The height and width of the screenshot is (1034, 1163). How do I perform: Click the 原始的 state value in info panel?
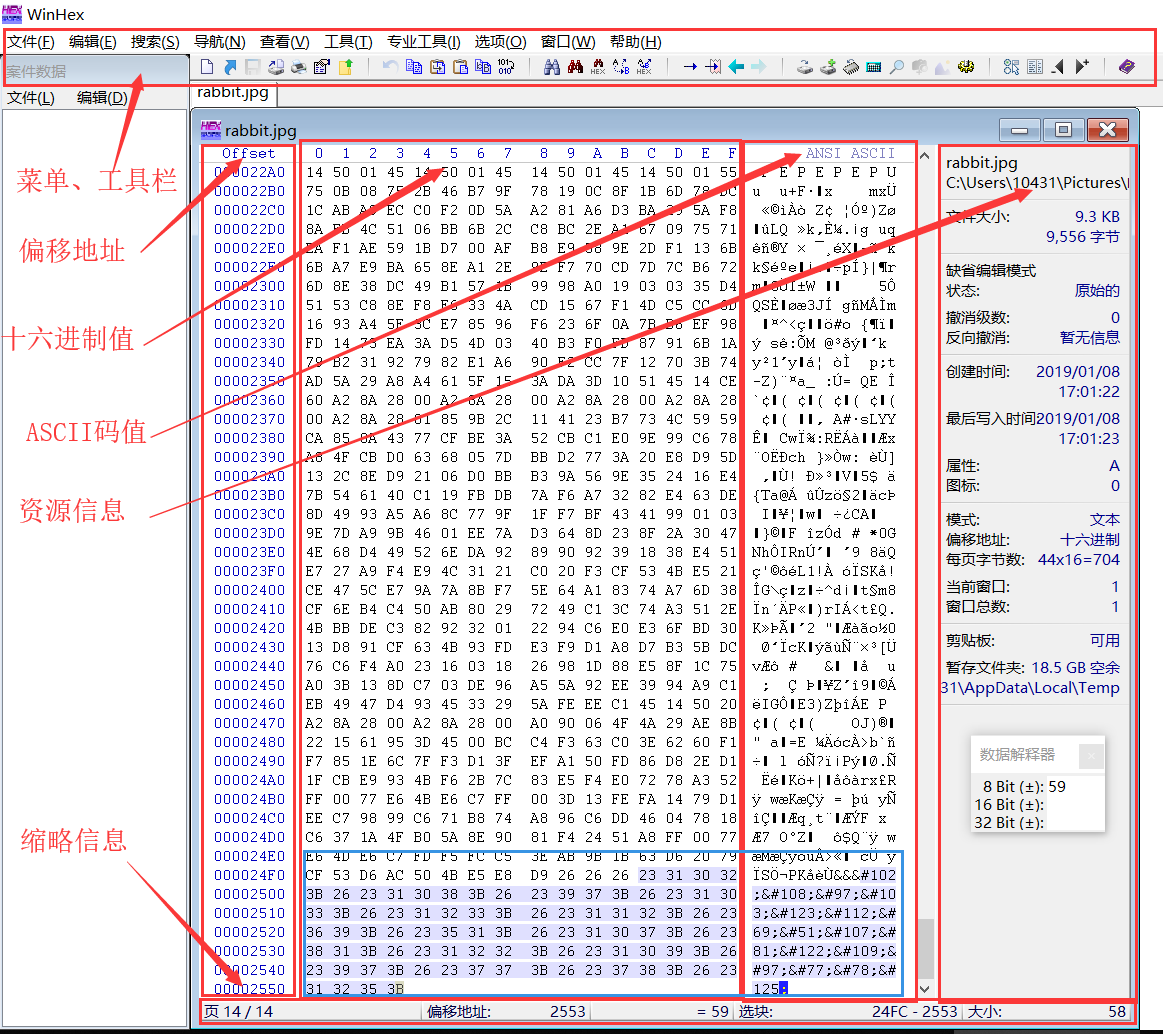(x=1097, y=291)
